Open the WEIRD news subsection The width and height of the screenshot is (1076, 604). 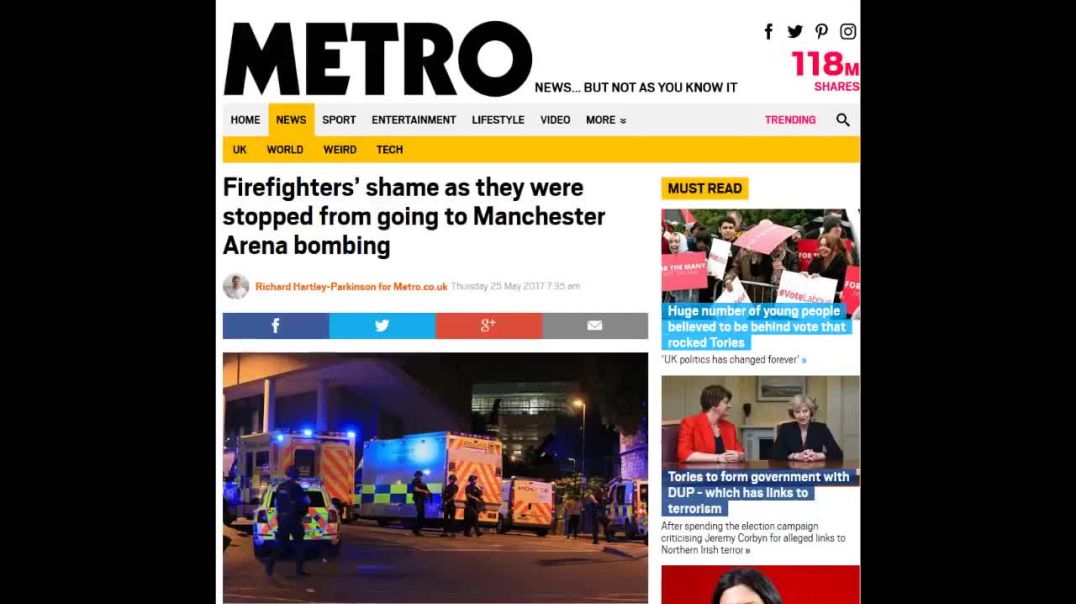tap(340, 150)
